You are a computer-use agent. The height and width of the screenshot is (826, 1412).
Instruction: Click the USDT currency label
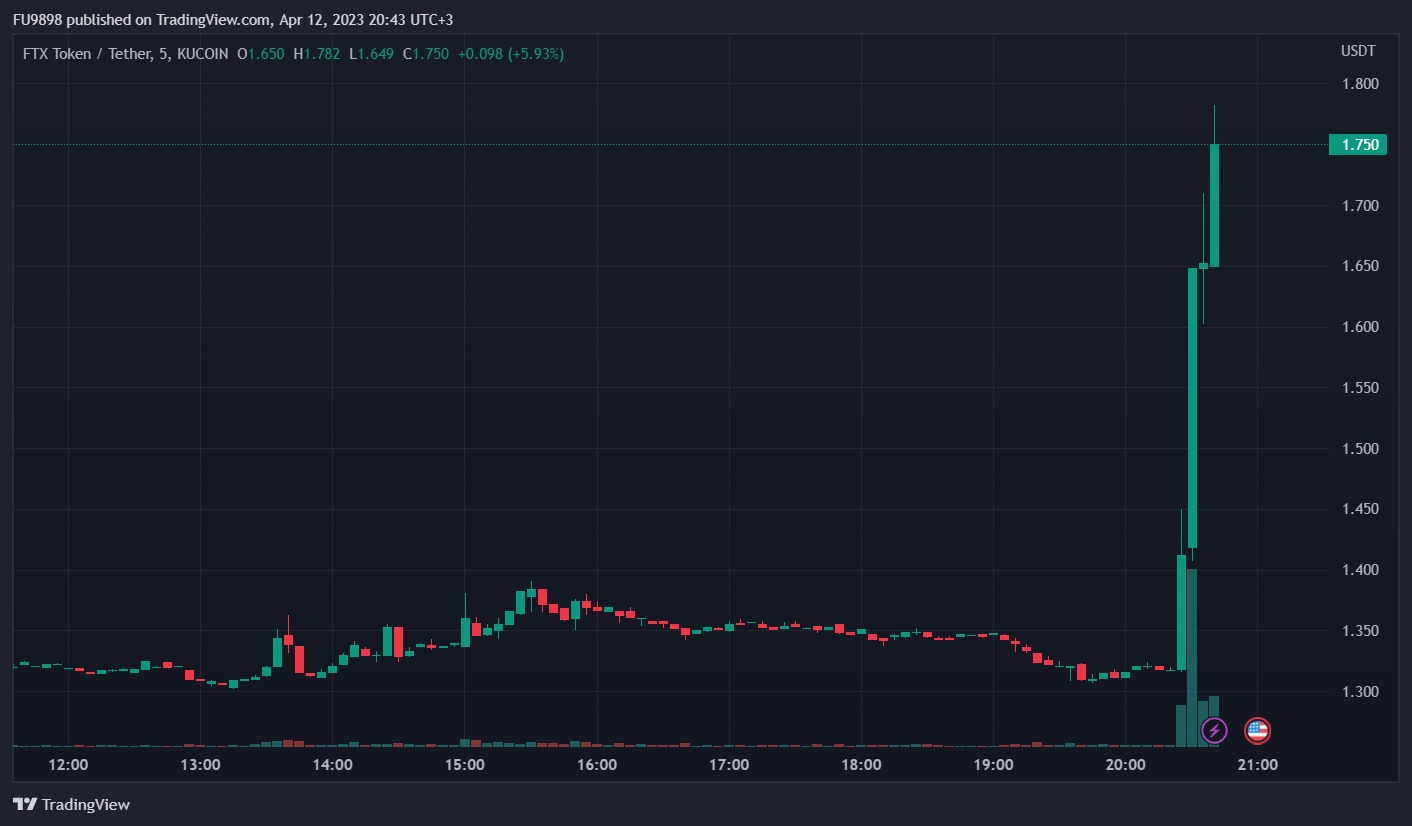tap(1358, 51)
